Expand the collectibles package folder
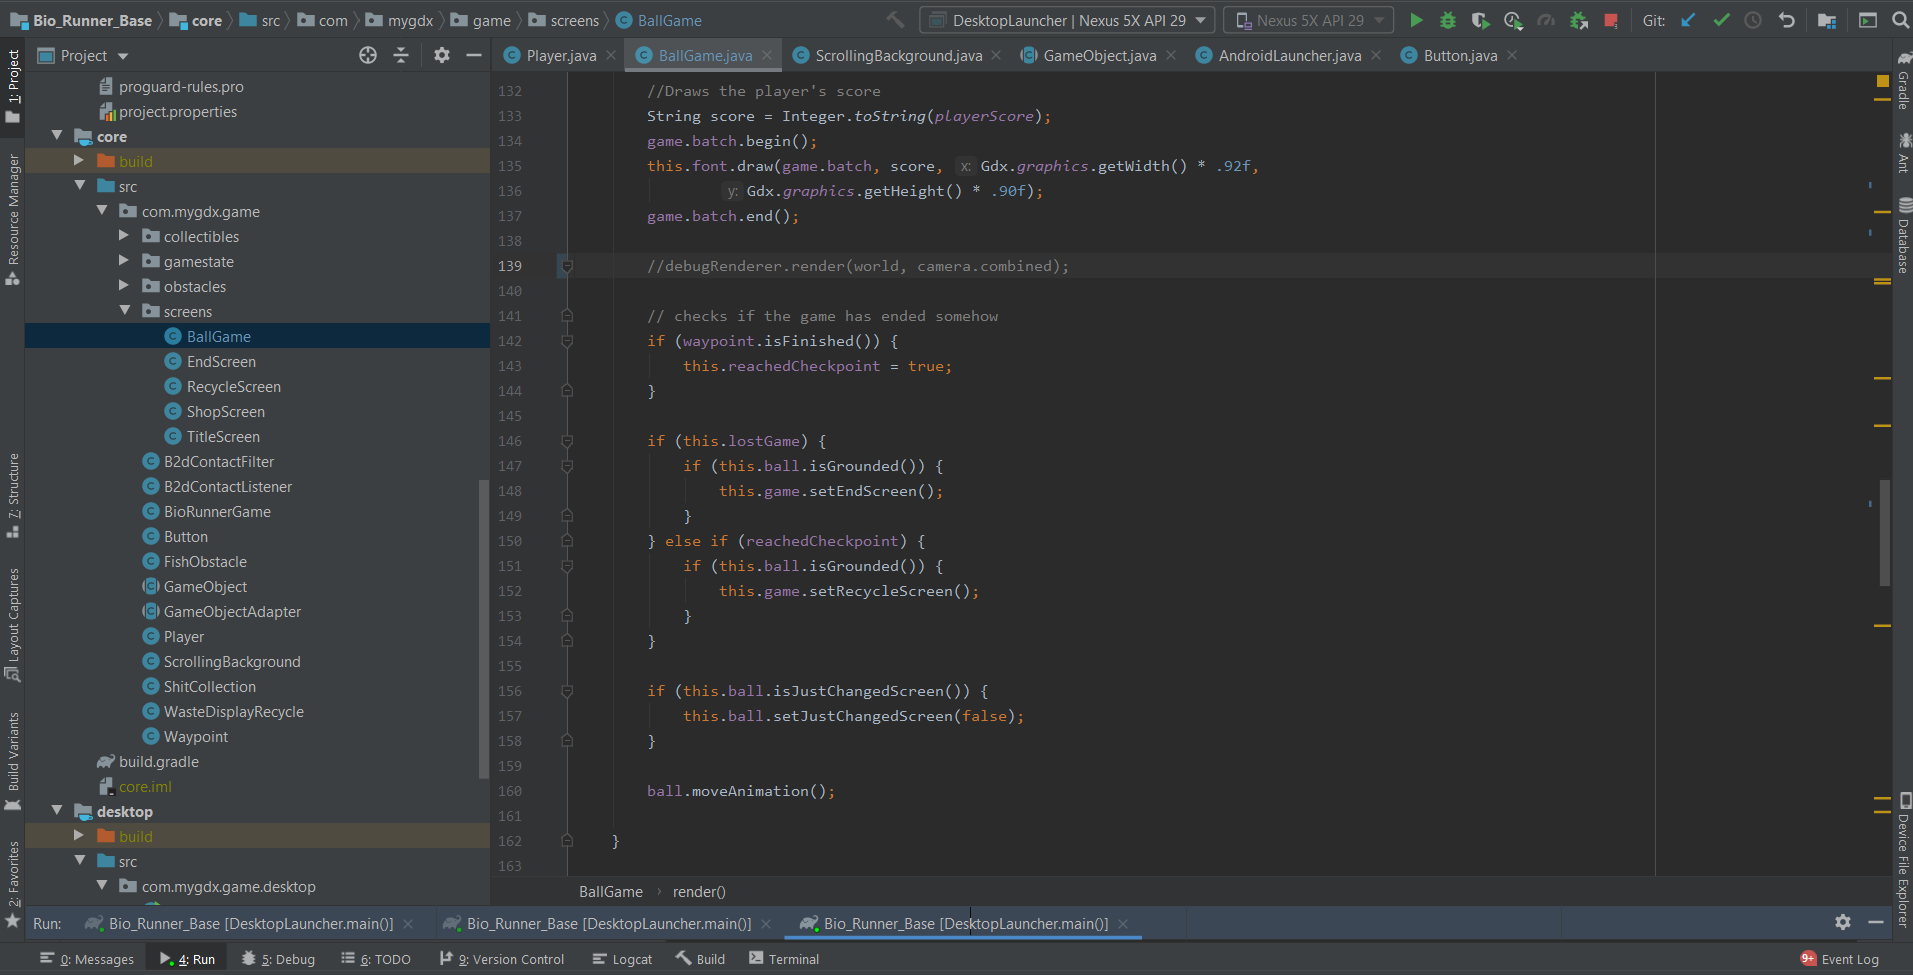Screen dimensions: 1913x975 pos(124,236)
